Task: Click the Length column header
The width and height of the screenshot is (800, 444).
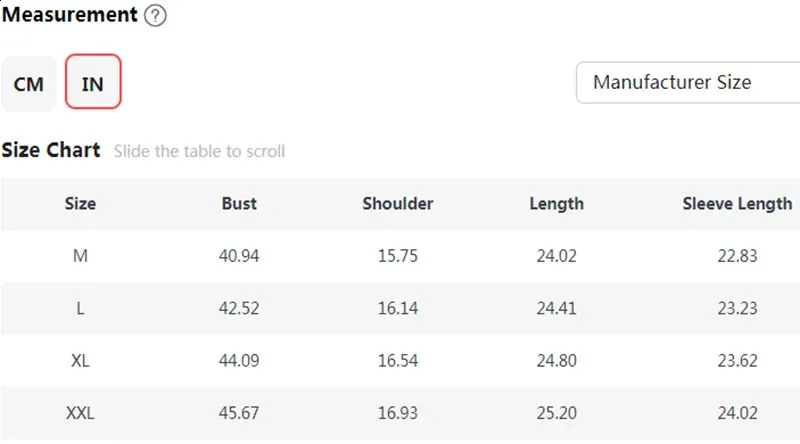Action: pos(556,204)
